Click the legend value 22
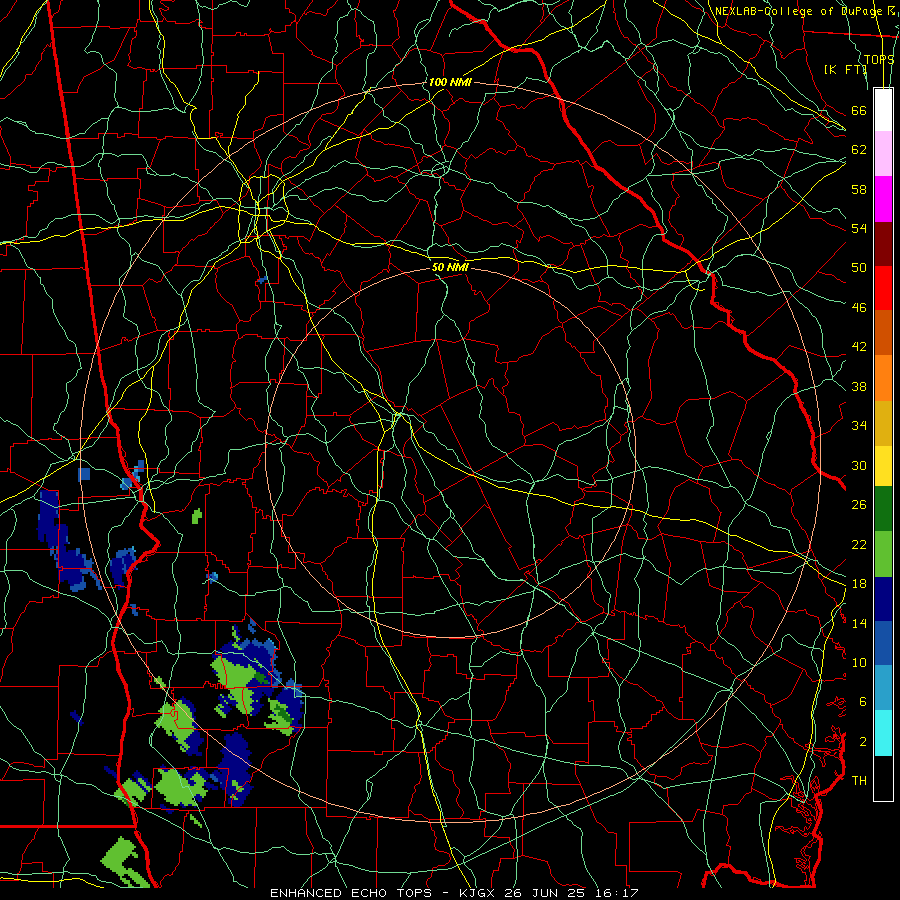Viewport: 900px width, 900px height. pyautogui.click(x=859, y=544)
